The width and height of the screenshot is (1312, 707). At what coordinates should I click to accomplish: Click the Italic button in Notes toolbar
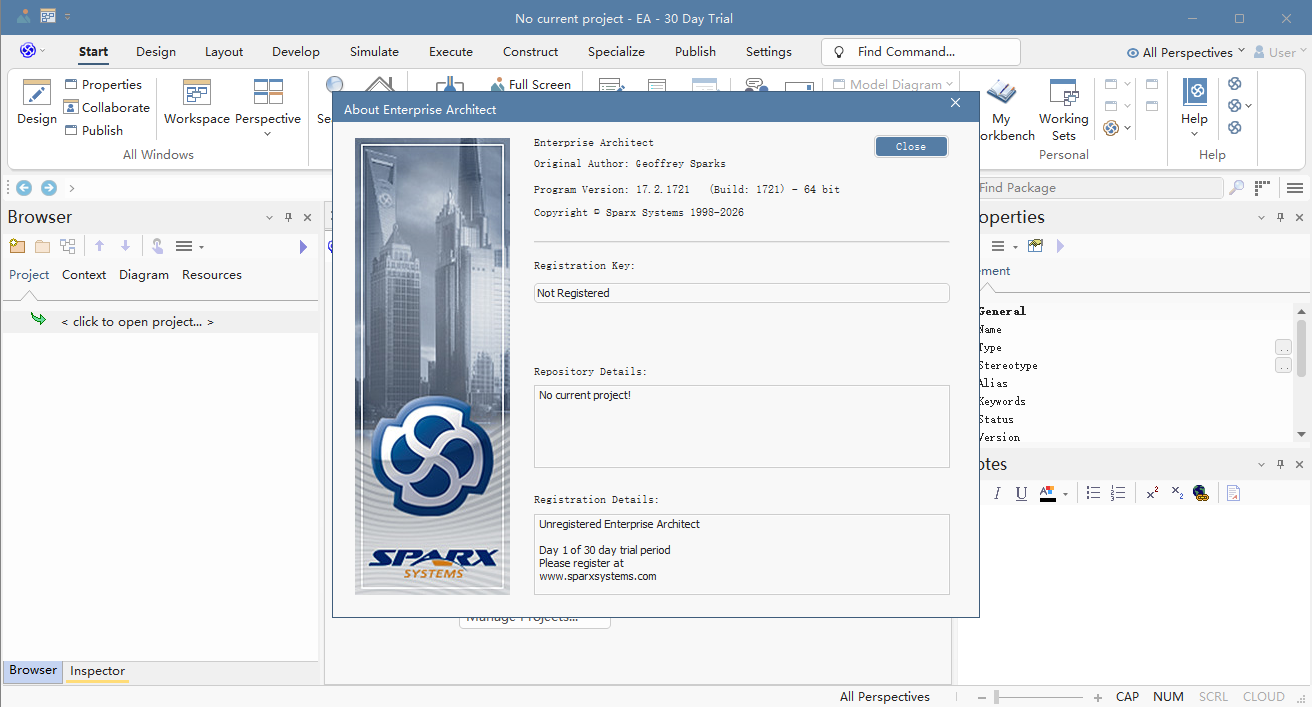point(997,493)
